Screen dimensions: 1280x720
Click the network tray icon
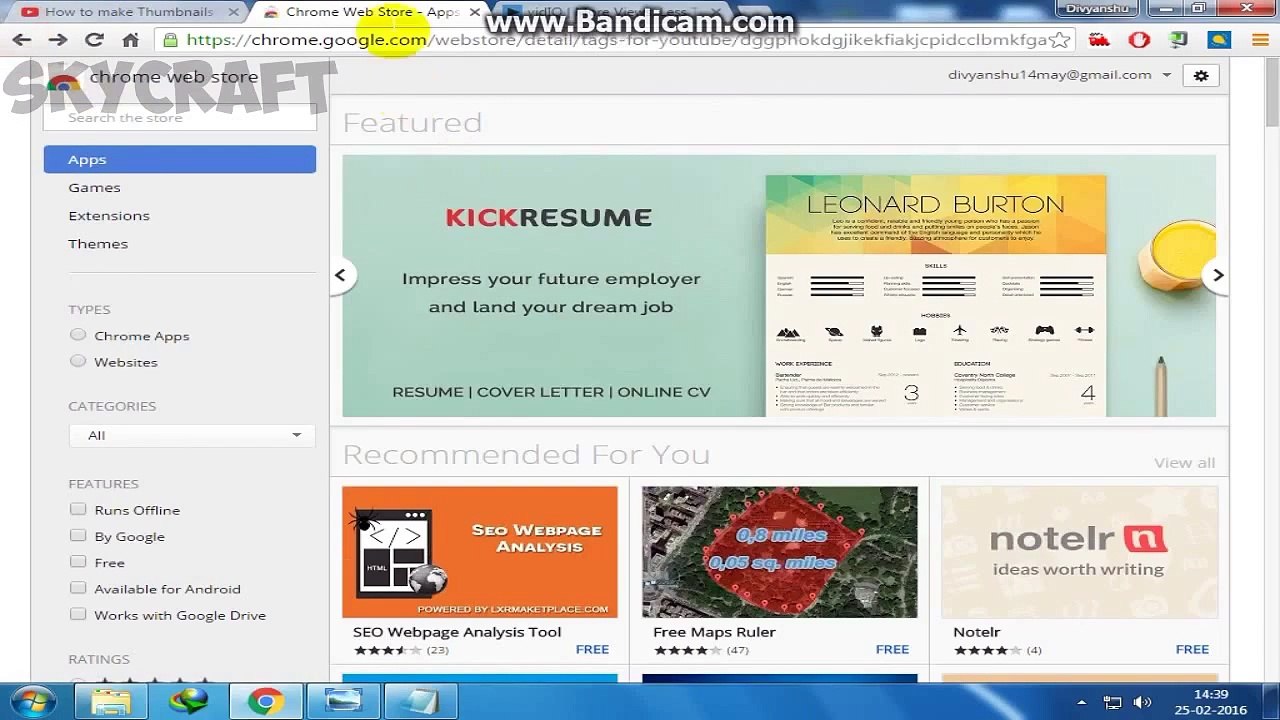point(1112,702)
